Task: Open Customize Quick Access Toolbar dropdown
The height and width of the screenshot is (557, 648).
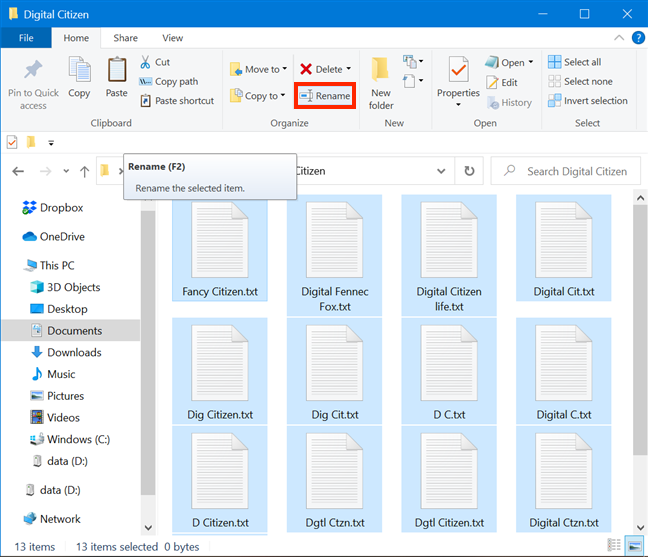Action: click(x=51, y=143)
